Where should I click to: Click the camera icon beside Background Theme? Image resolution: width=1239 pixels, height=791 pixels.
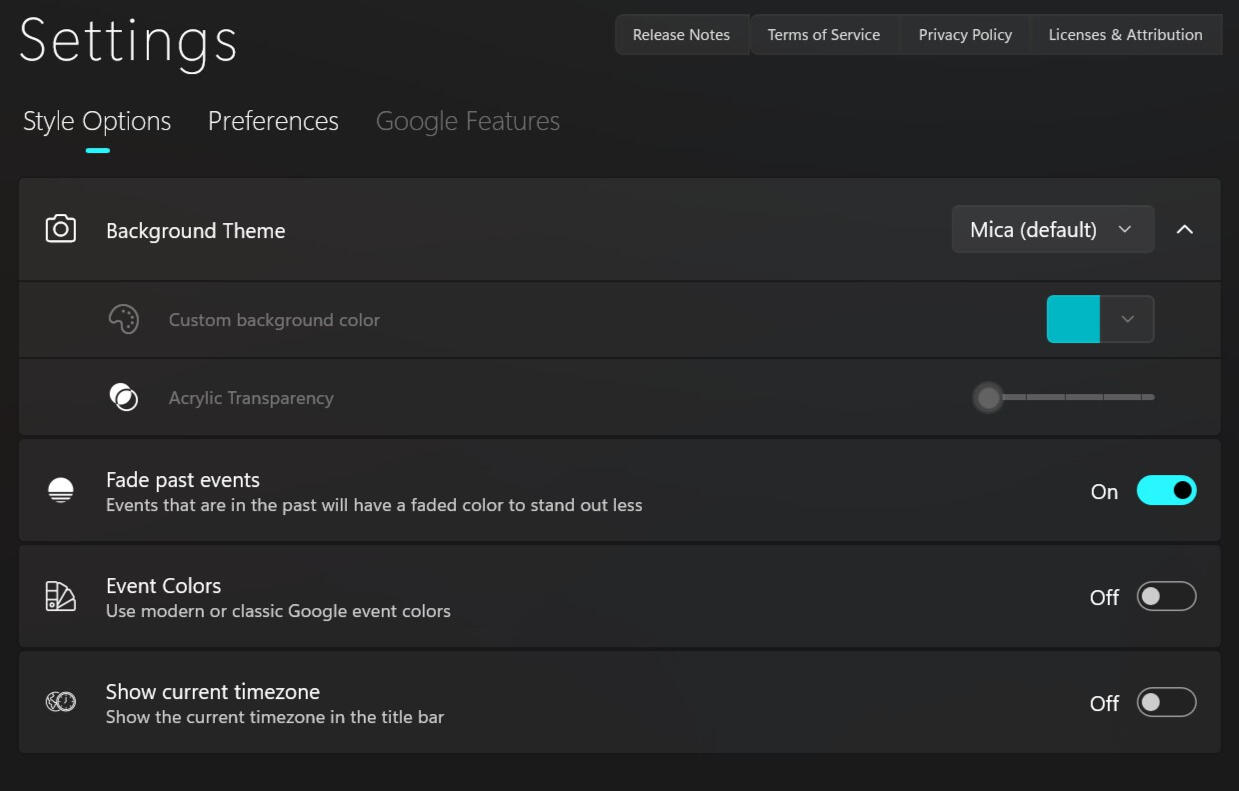point(61,230)
